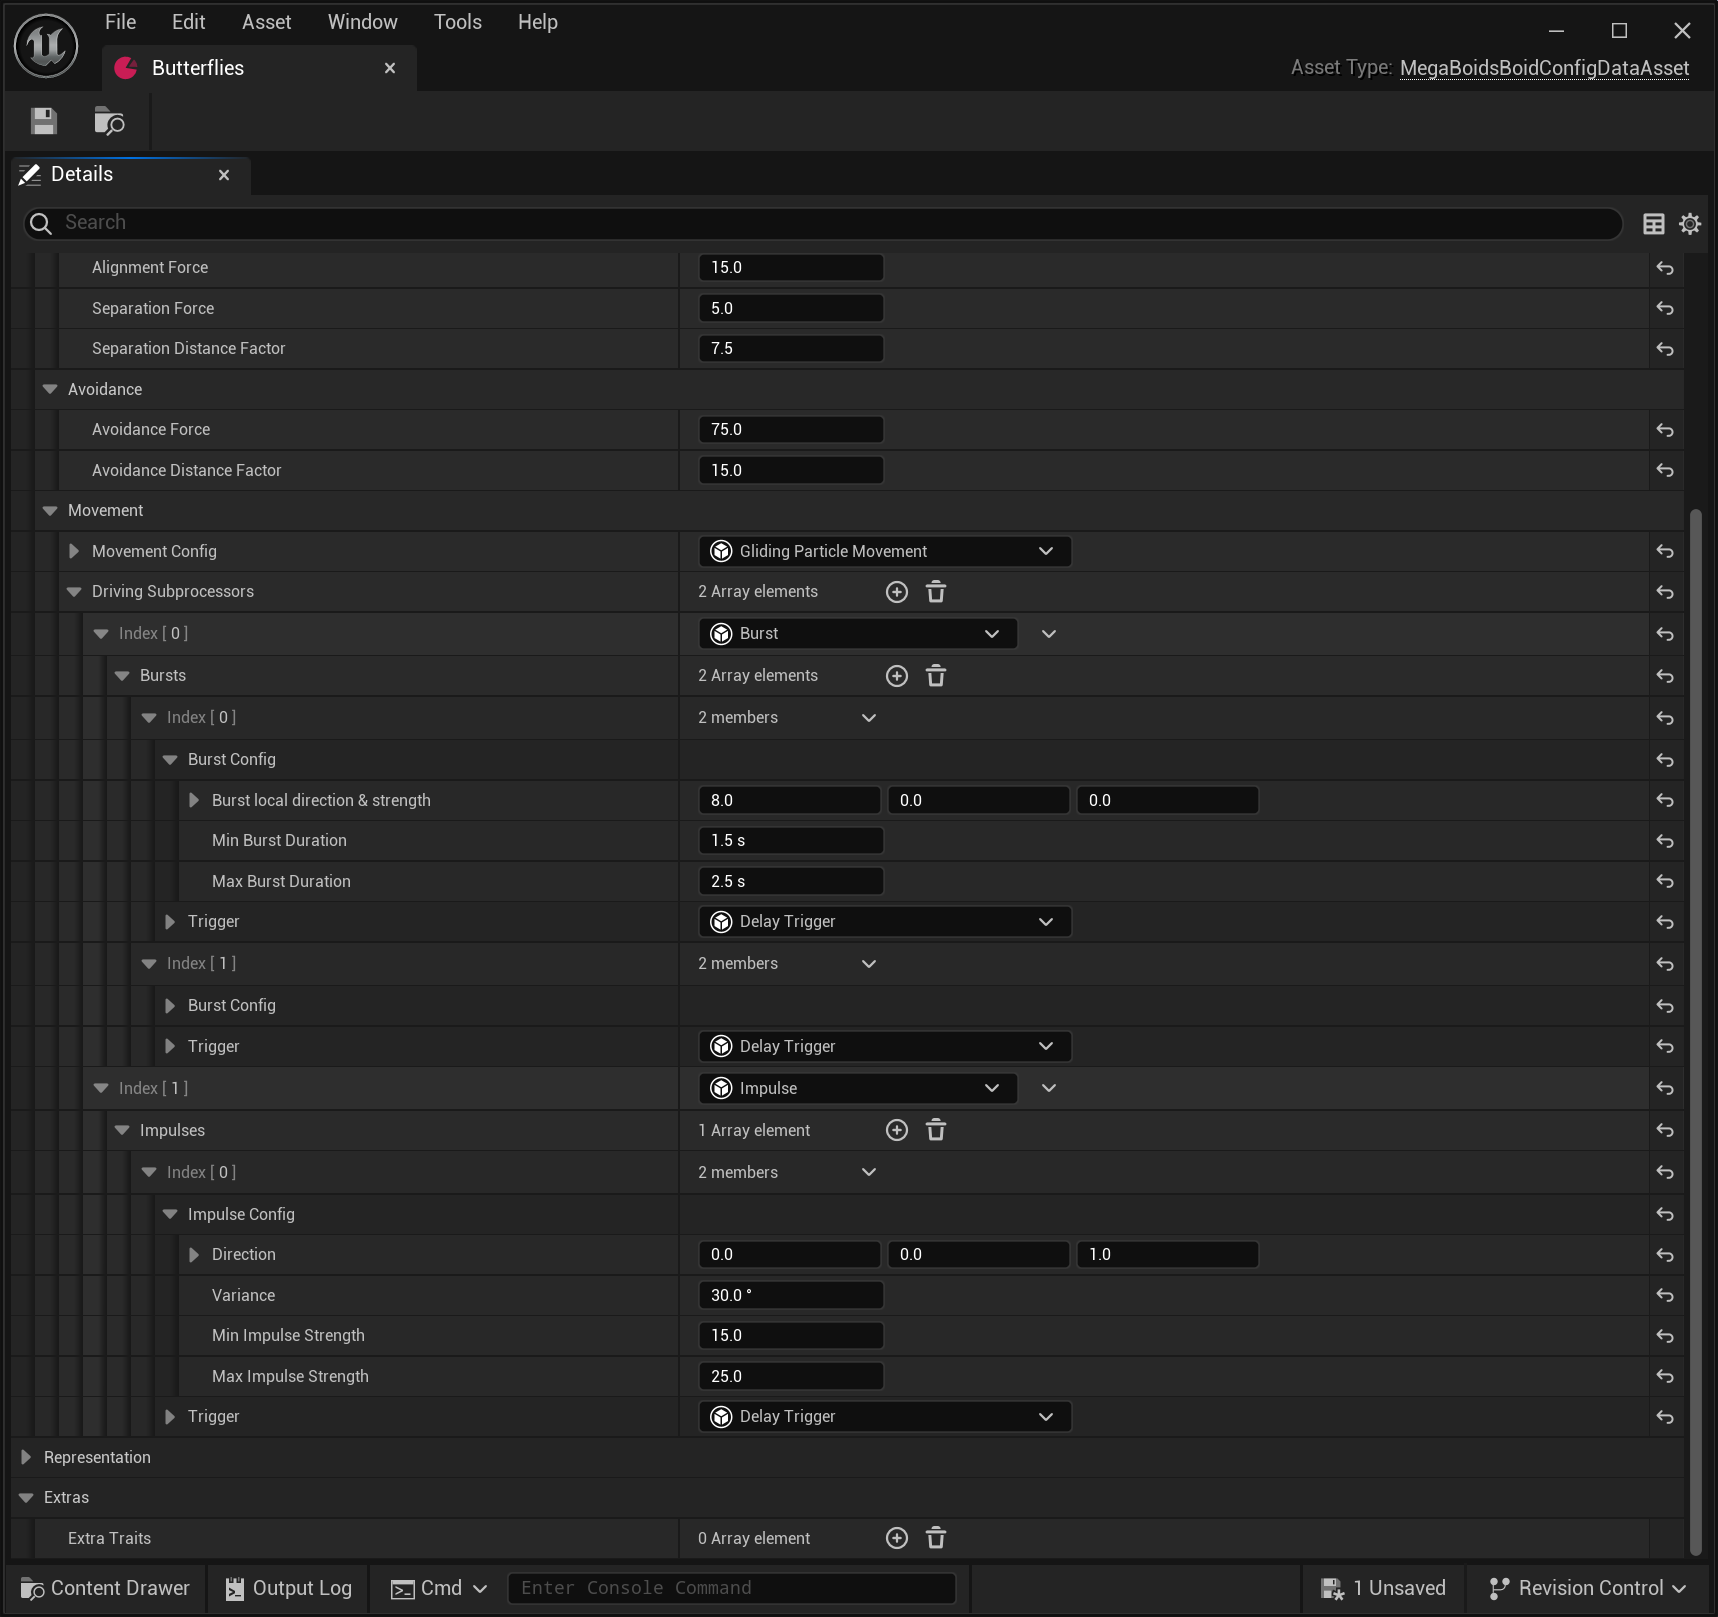This screenshot has height=1617, width=1718.
Task: Open Details panel display settings gear
Action: [x=1689, y=223]
